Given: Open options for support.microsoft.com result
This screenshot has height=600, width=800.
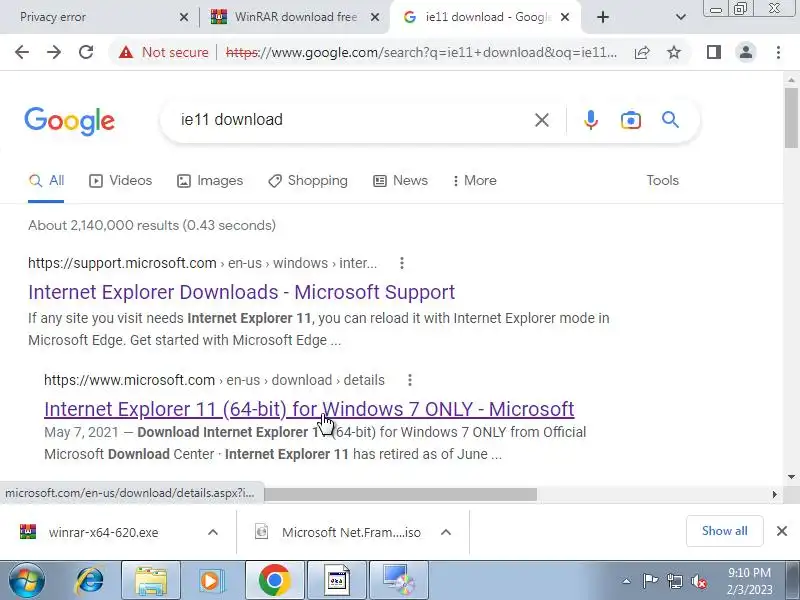Looking at the screenshot, I should [x=402, y=263].
